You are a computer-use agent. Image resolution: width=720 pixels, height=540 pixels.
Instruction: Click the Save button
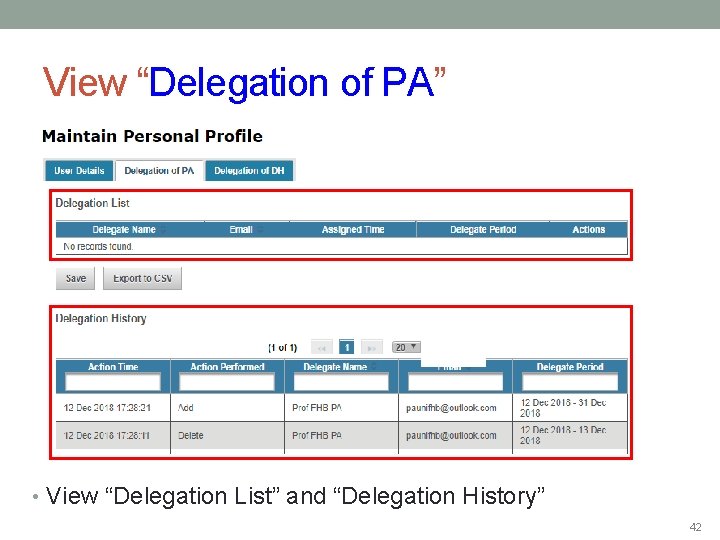[75, 278]
